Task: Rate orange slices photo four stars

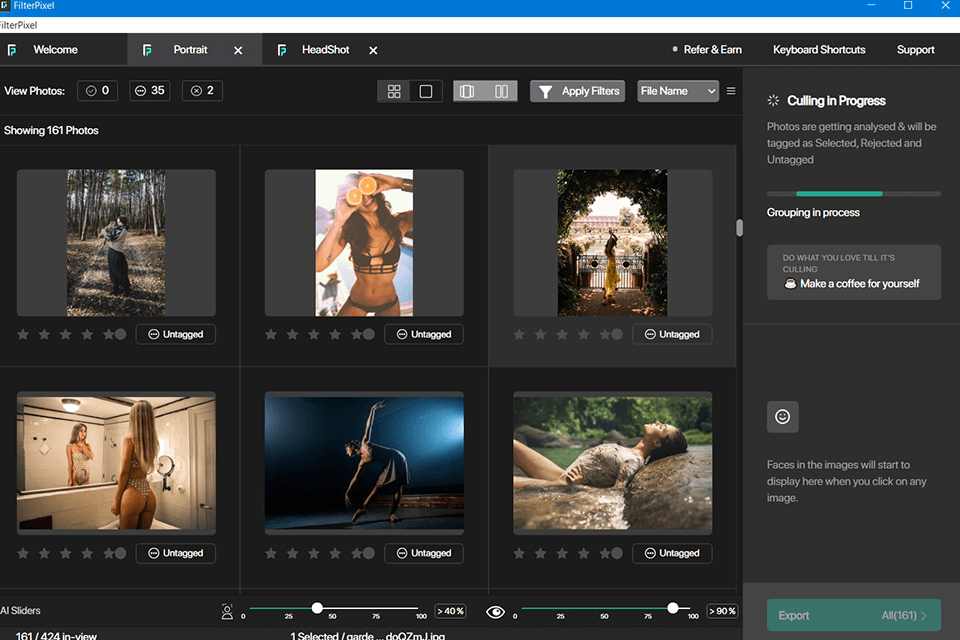Action: [335, 334]
